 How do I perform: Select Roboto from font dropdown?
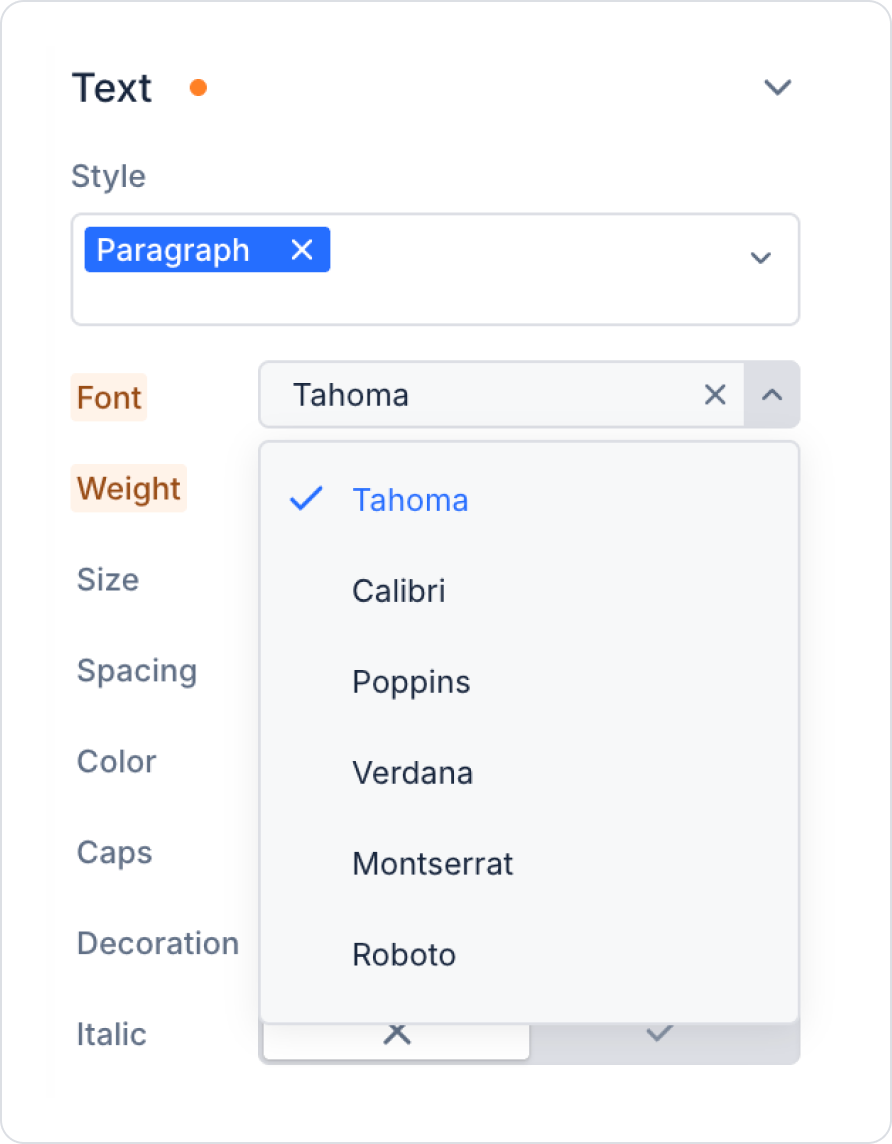click(x=404, y=955)
